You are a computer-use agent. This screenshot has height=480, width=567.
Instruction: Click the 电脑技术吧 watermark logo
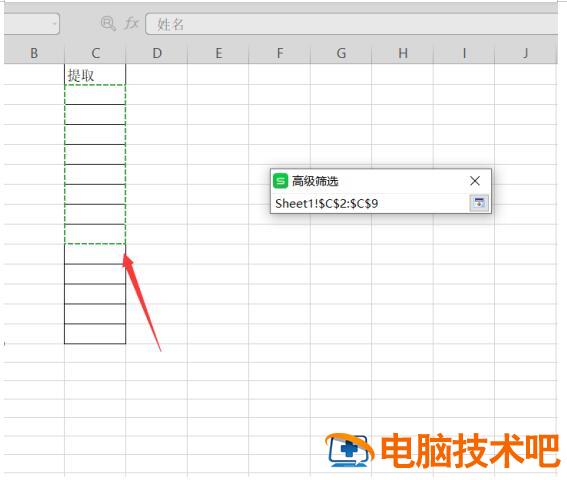(x=443, y=451)
